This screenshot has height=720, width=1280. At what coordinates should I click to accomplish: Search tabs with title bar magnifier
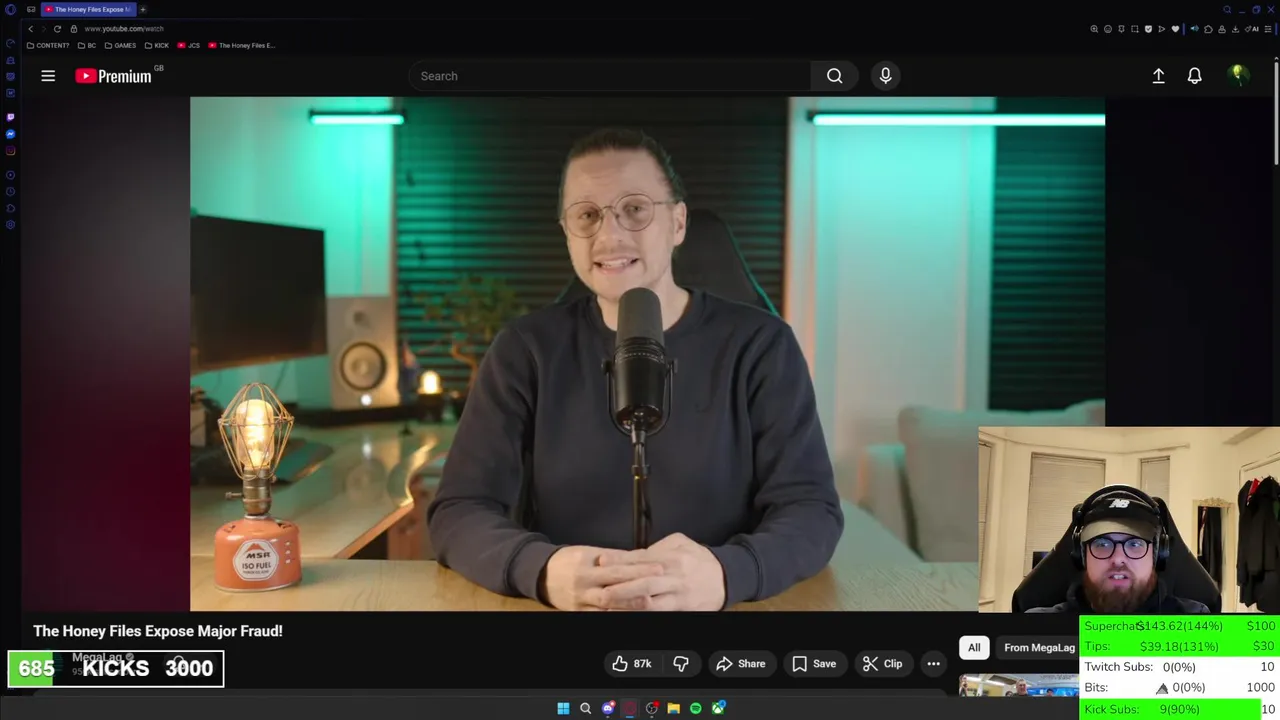(x=1227, y=10)
